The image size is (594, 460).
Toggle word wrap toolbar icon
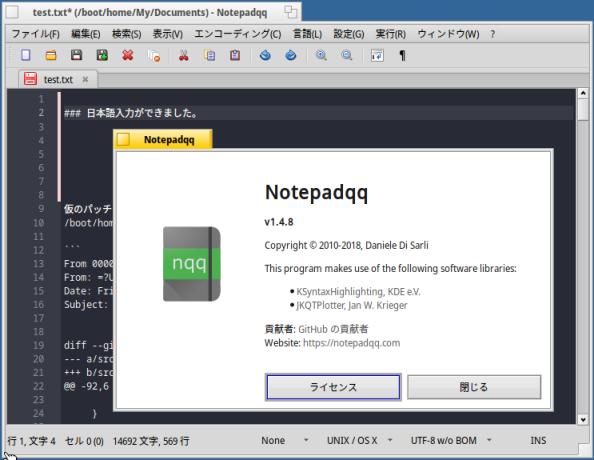[x=377, y=55]
